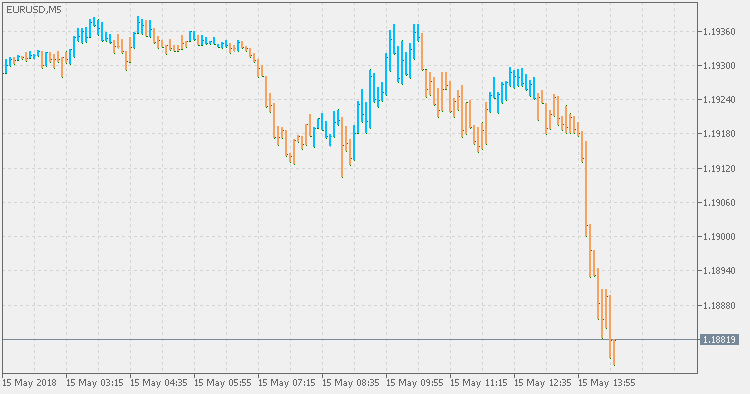
Task: Click the 1.18940 price axis label
Action: (719, 271)
